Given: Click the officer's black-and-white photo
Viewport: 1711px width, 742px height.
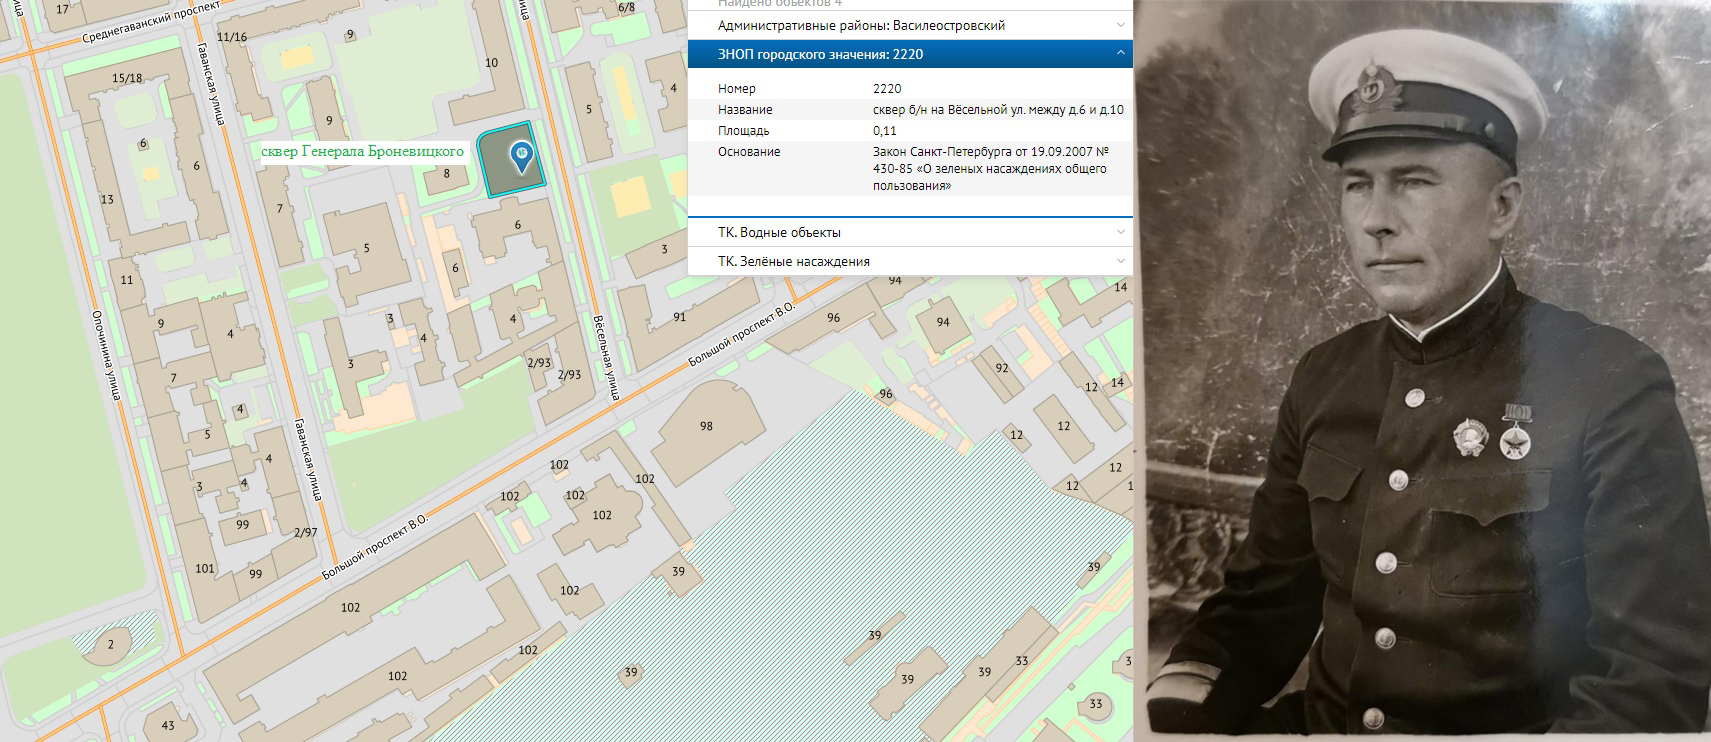Looking at the screenshot, I should click(1425, 370).
